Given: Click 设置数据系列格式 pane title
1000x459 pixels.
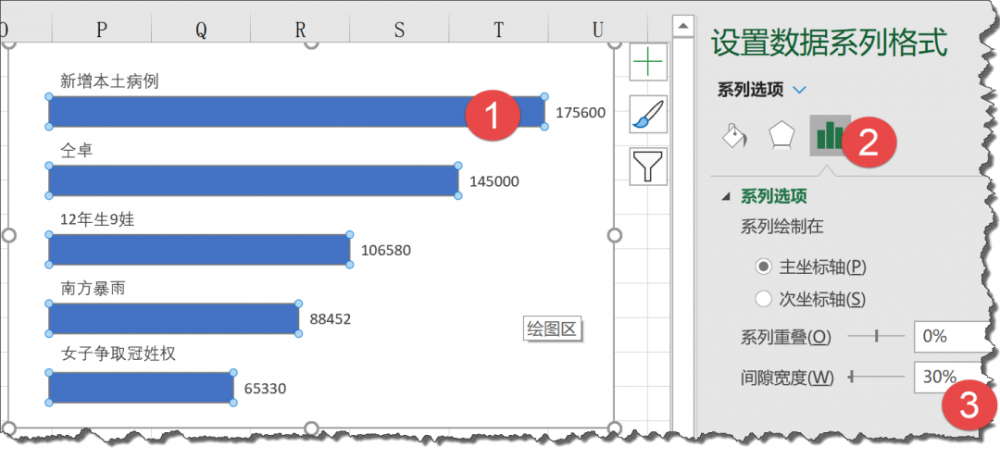Looking at the screenshot, I should pos(829,45).
